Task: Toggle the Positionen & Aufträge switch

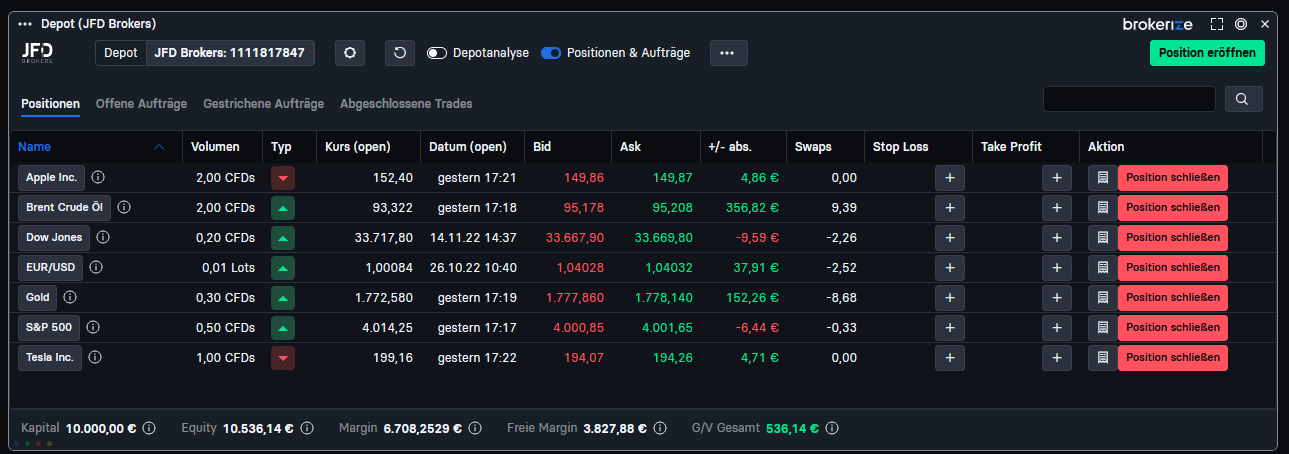Action: (551, 53)
